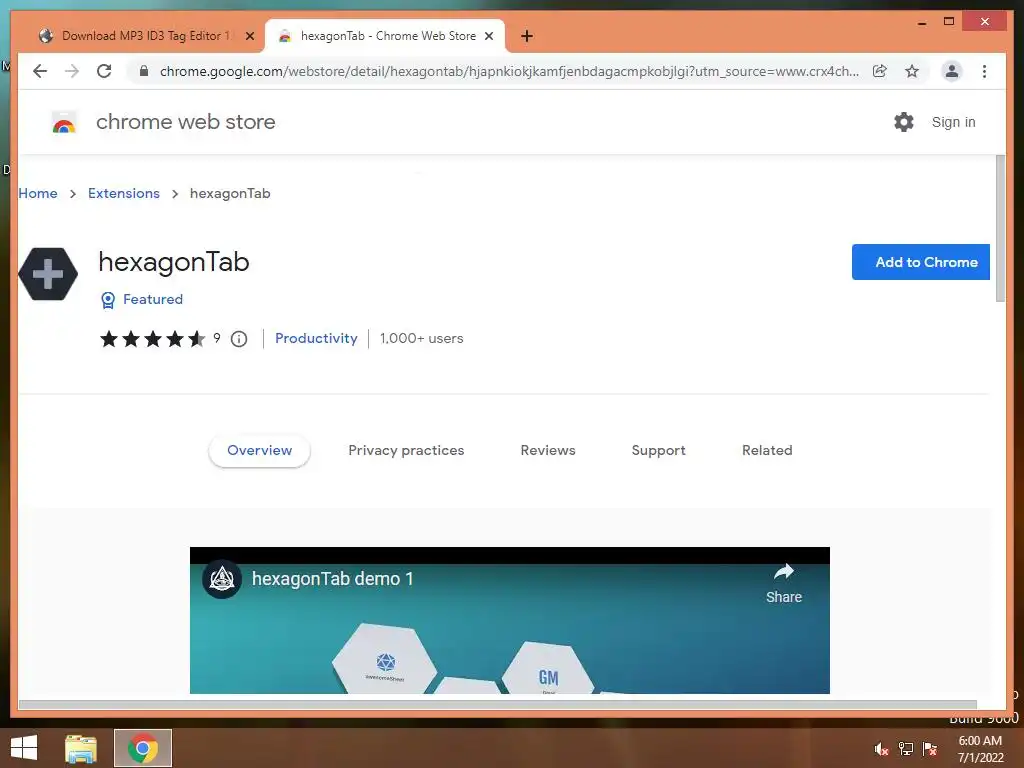Bookmark this page with the star icon
Viewport: 1024px width, 768px height.
[x=912, y=71]
